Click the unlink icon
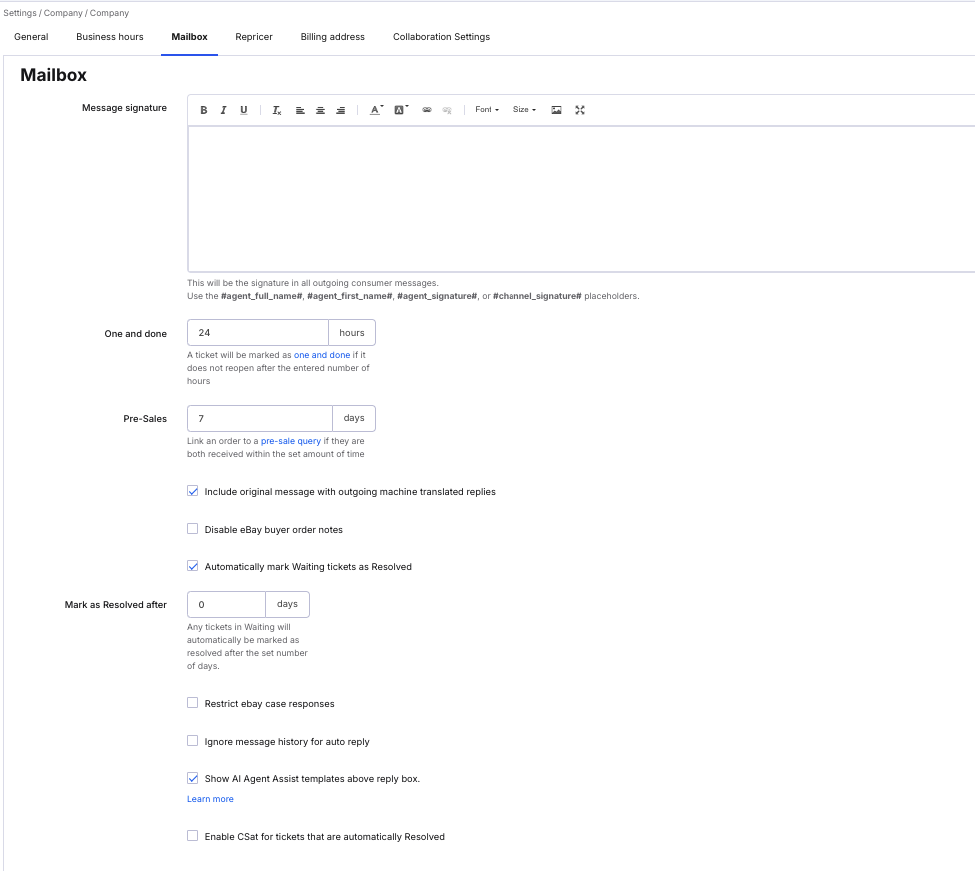 click(447, 110)
